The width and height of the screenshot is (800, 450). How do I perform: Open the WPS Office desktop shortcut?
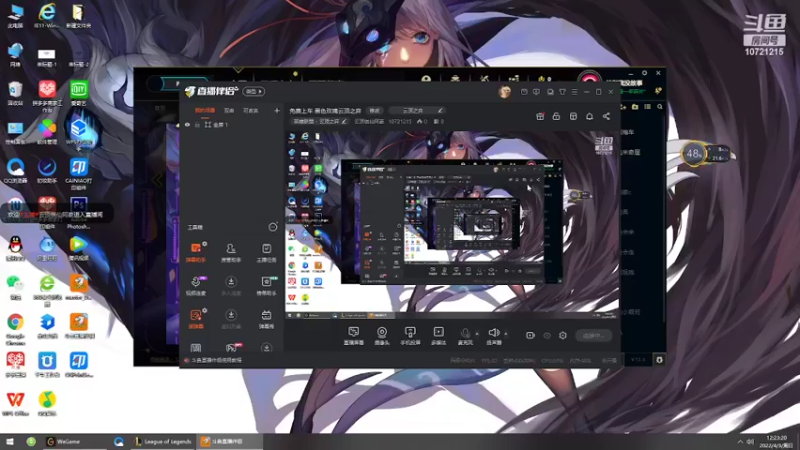(15, 403)
